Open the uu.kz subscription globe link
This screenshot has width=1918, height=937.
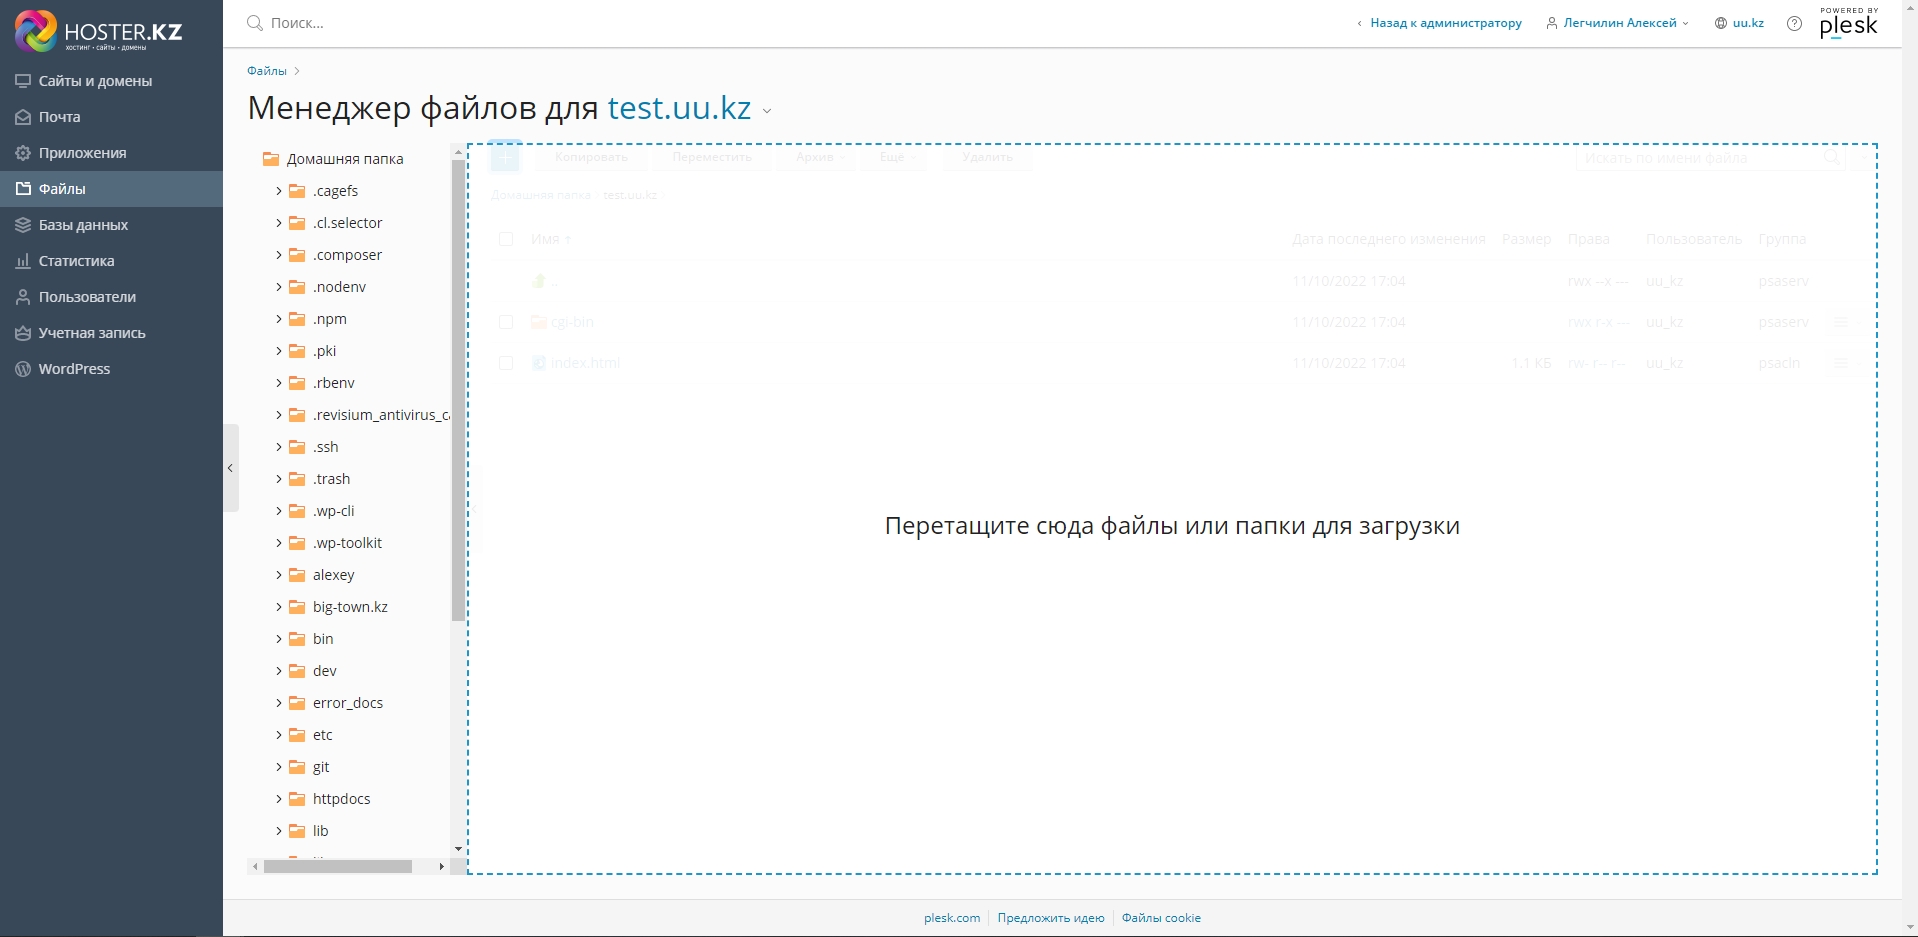pyautogui.click(x=1739, y=23)
